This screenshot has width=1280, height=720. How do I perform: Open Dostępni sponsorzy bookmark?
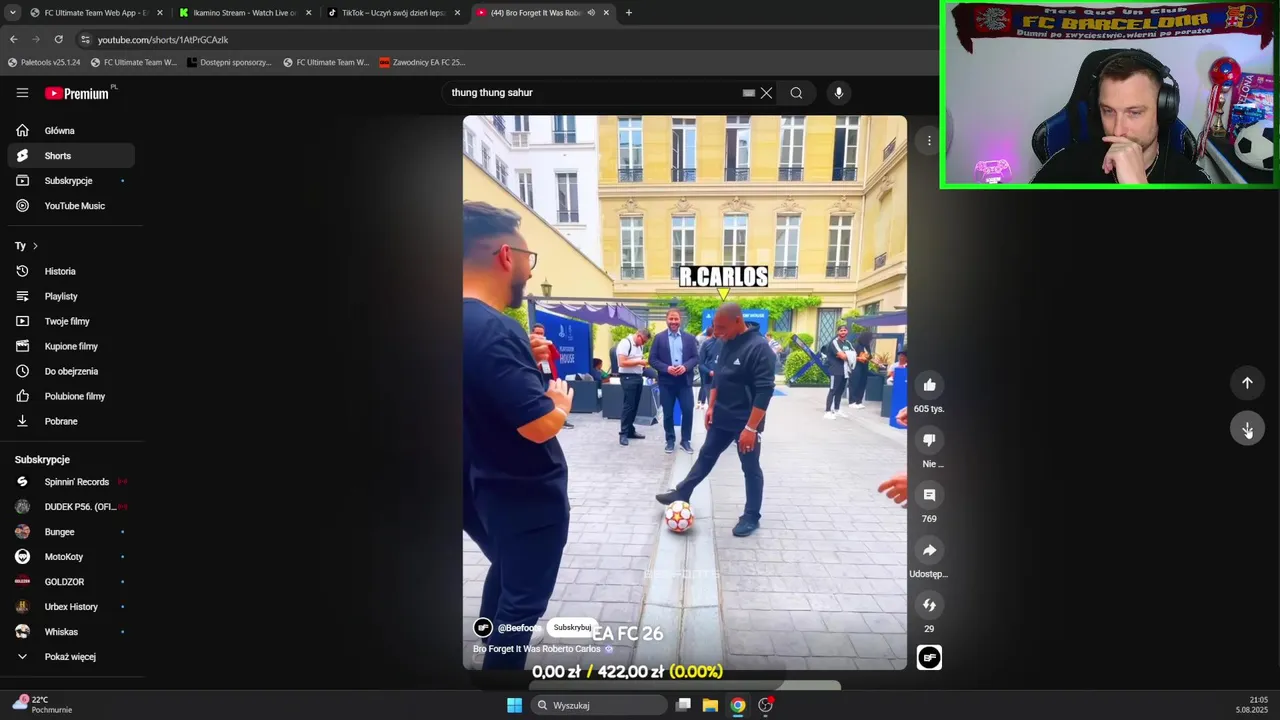coord(229,62)
